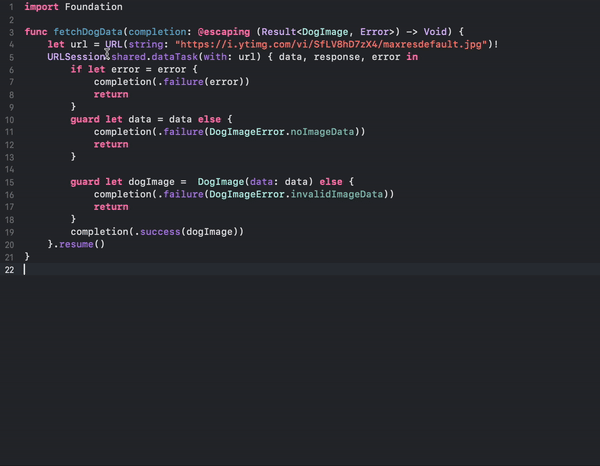Click 'return' on line 17
This screenshot has height=466, width=600.
tap(111, 207)
